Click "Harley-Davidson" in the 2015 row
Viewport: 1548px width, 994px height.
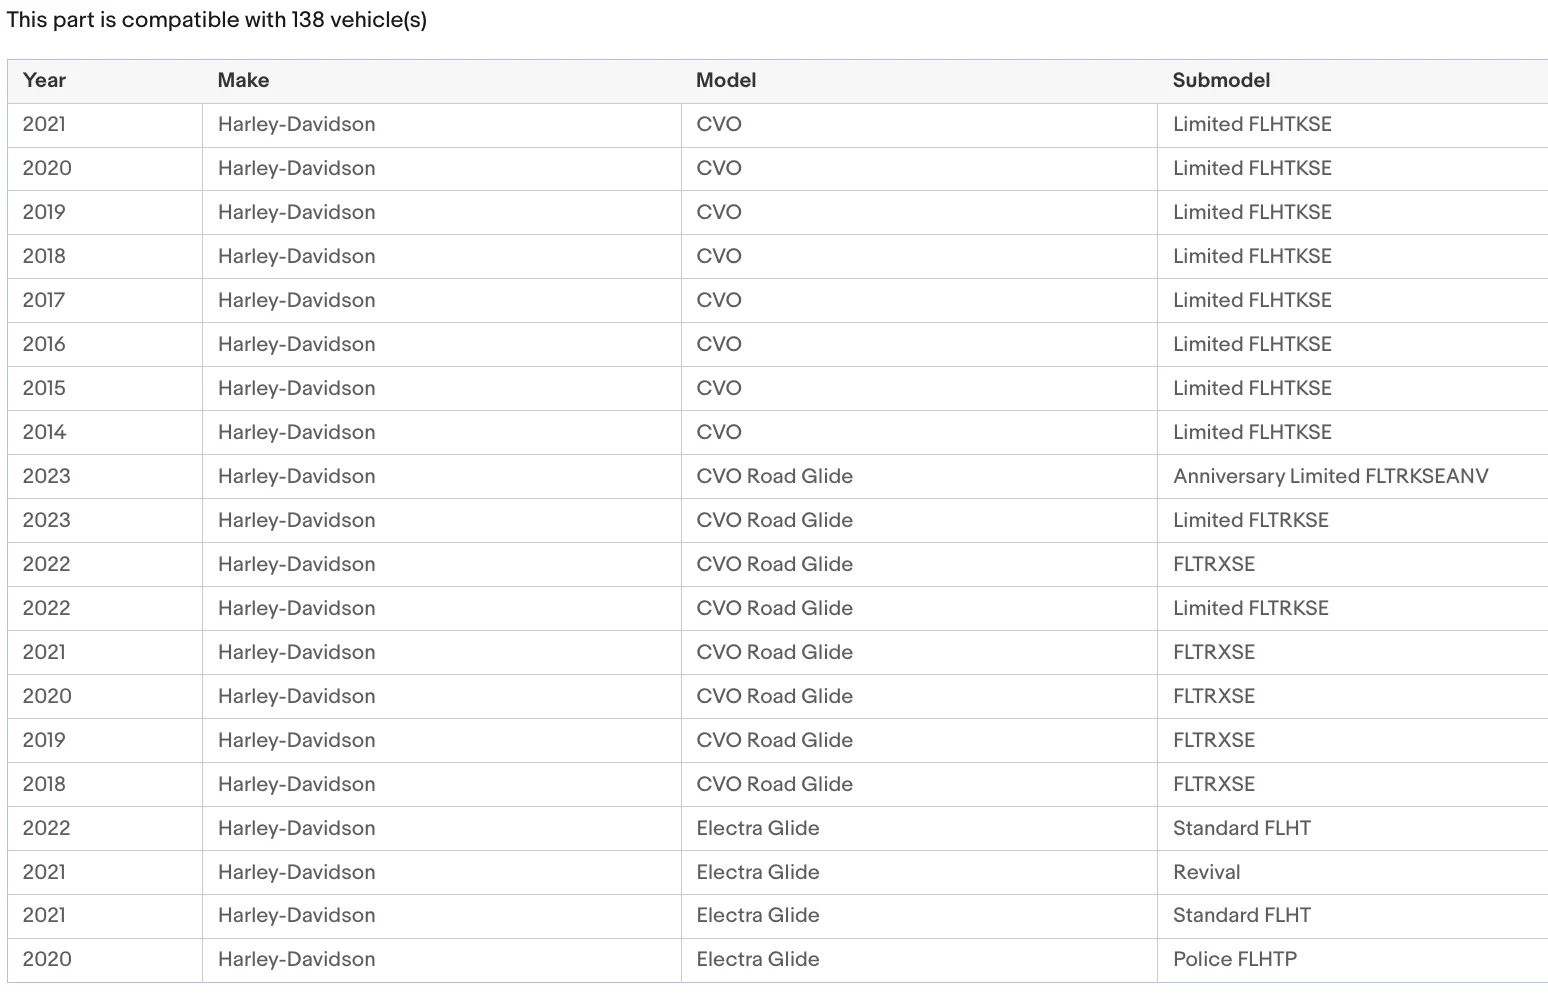click(x=296, y=388)
